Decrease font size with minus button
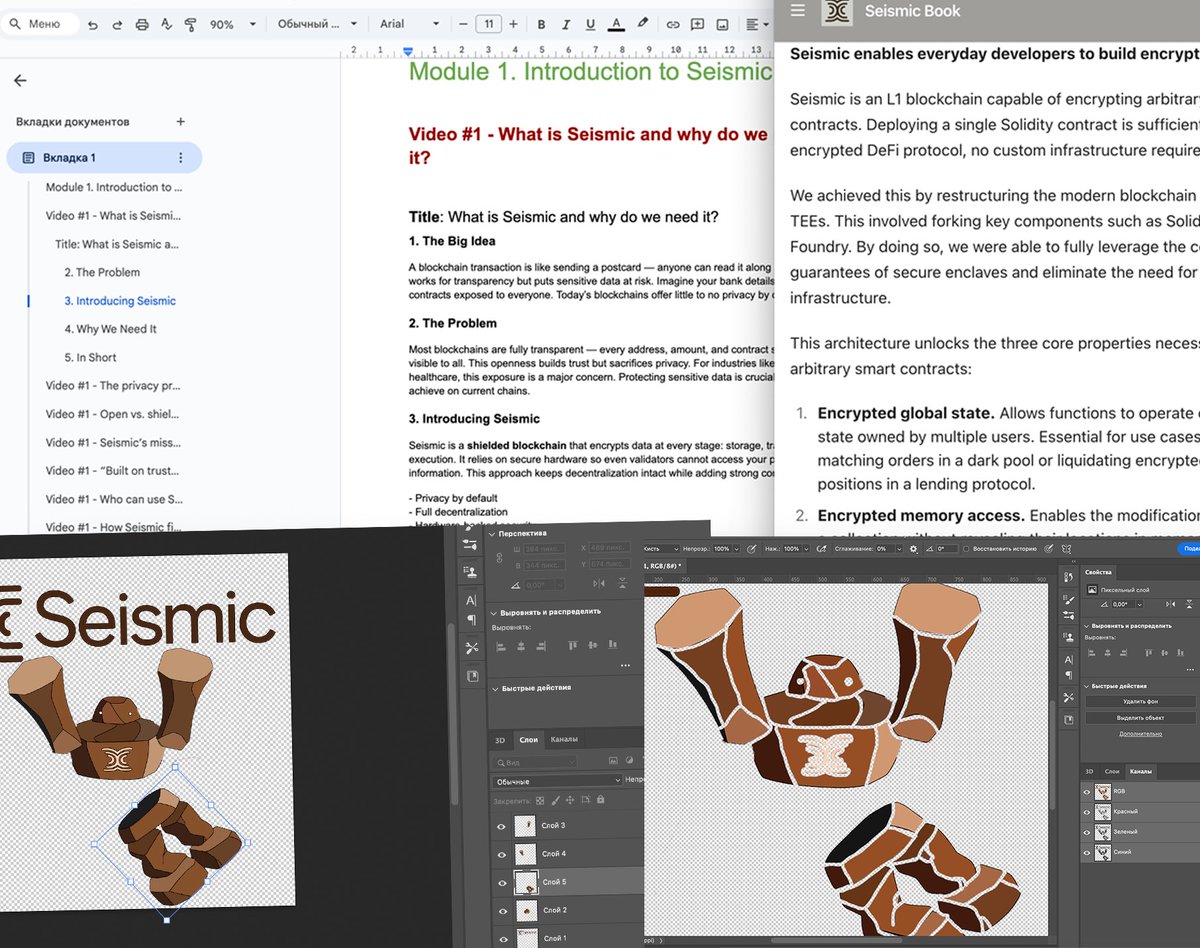Screen dimensions: 1200x948 coord(463,24)
